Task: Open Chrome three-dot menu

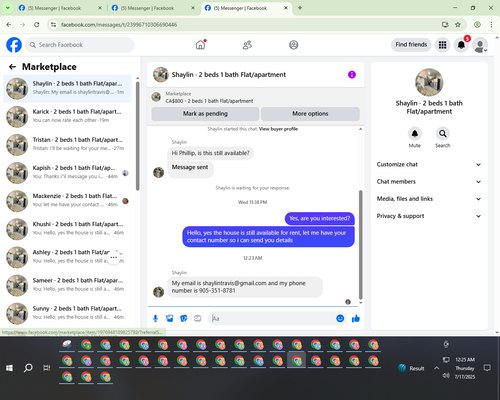Action: click(x=491, y=24)
